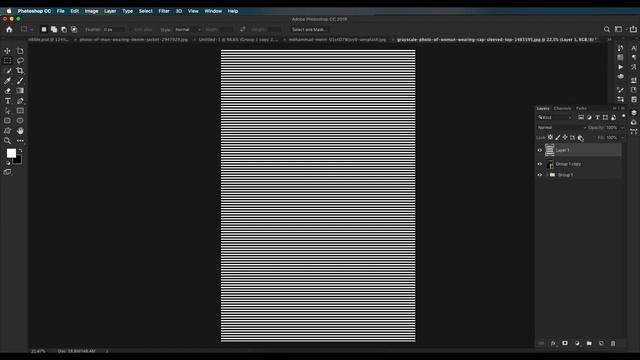Toggle lock all padlock icon

tap(580, 138)
